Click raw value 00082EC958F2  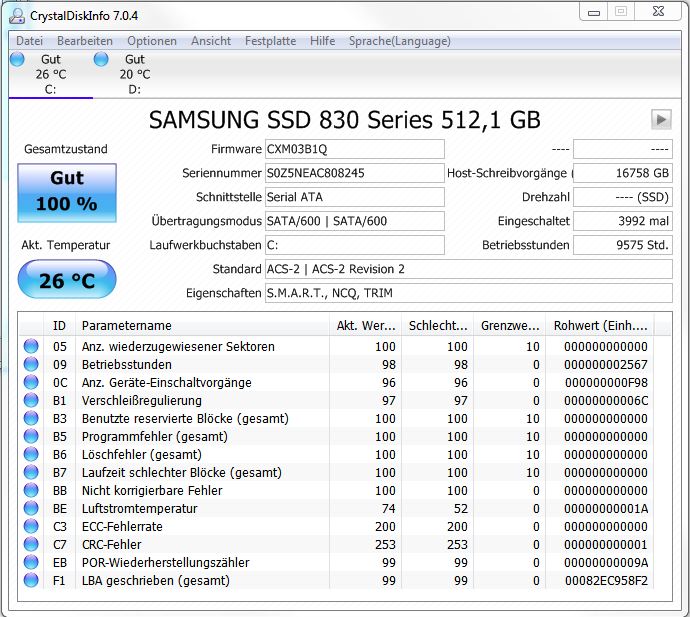[606, 580]
